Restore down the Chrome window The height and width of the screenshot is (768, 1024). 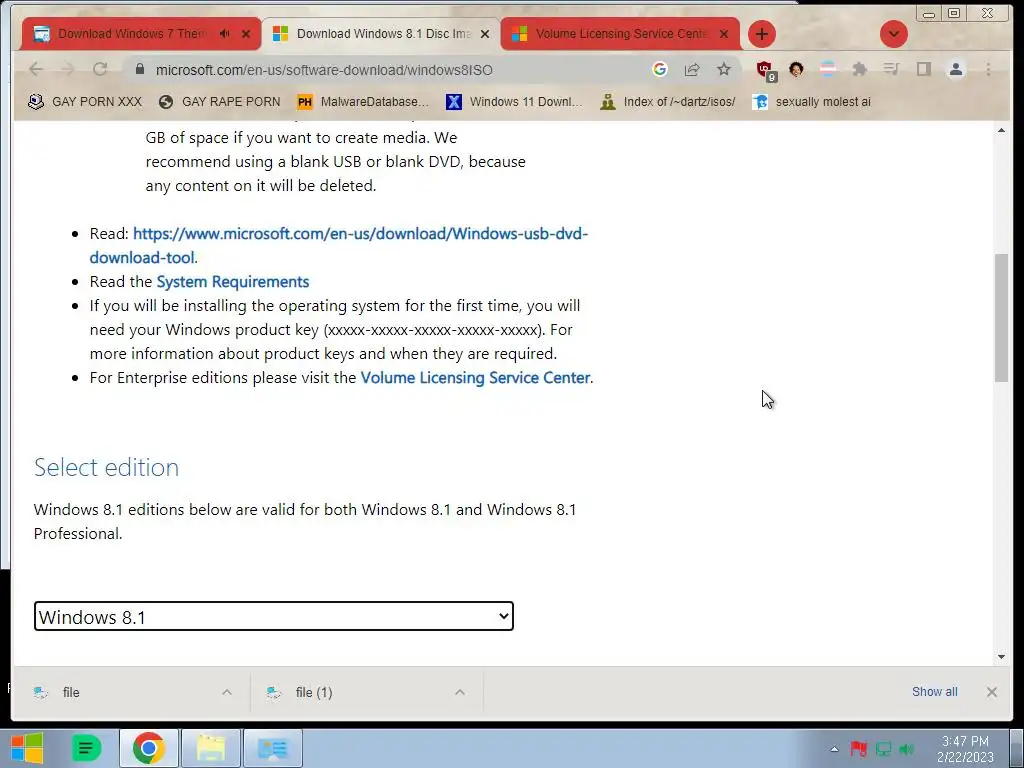[954, 13]
